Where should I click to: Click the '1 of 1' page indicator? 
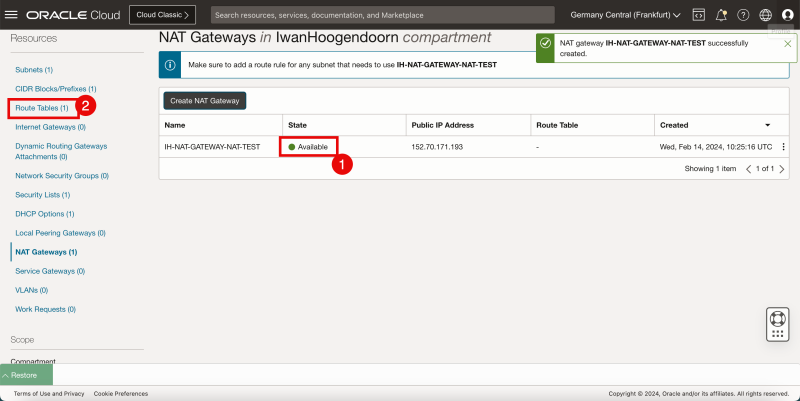click(765, 169)
